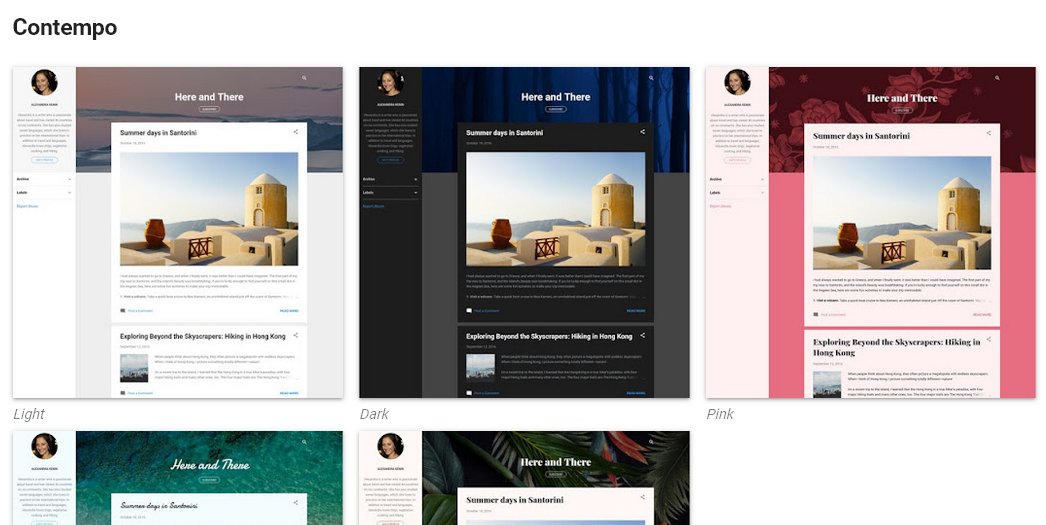Click the search icon in the tropical leaves theme preview

point(651,442)
